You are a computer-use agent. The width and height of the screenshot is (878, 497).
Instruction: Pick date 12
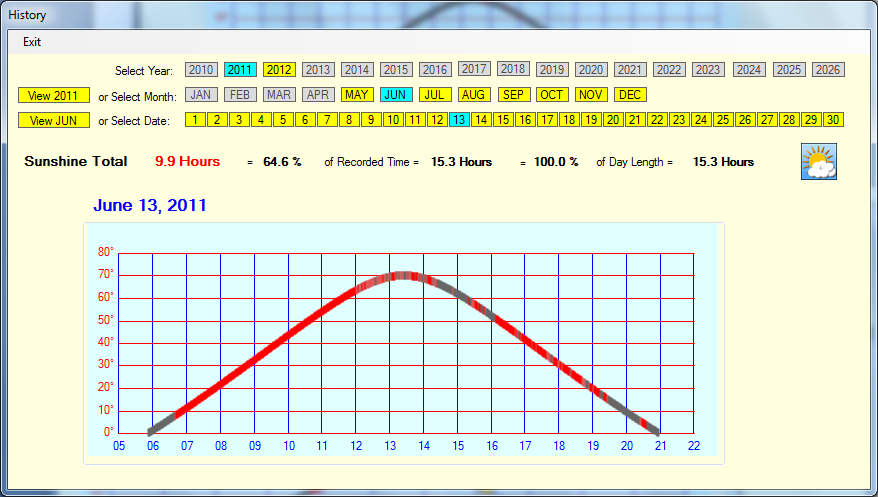(437, 120)
